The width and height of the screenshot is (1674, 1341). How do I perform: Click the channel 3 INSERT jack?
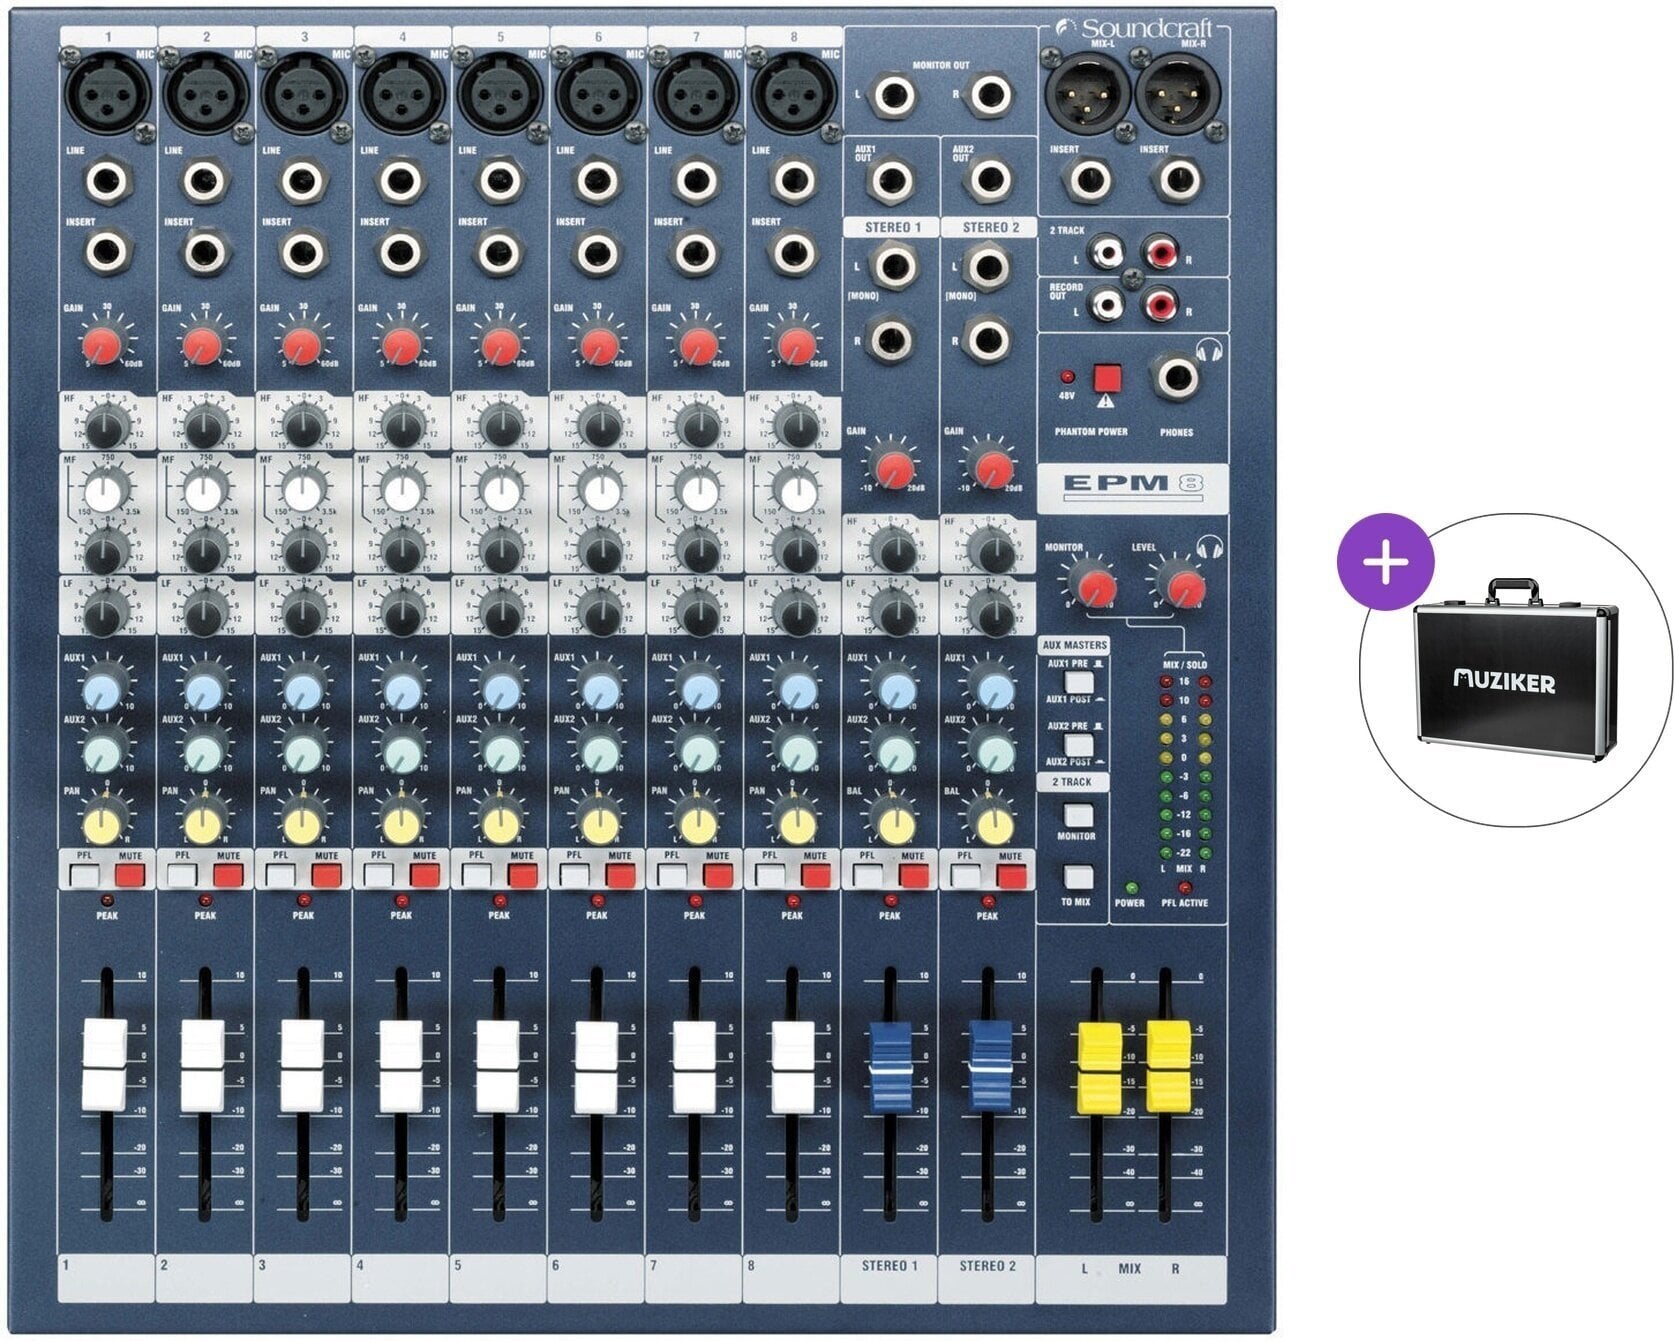point(301,252)
